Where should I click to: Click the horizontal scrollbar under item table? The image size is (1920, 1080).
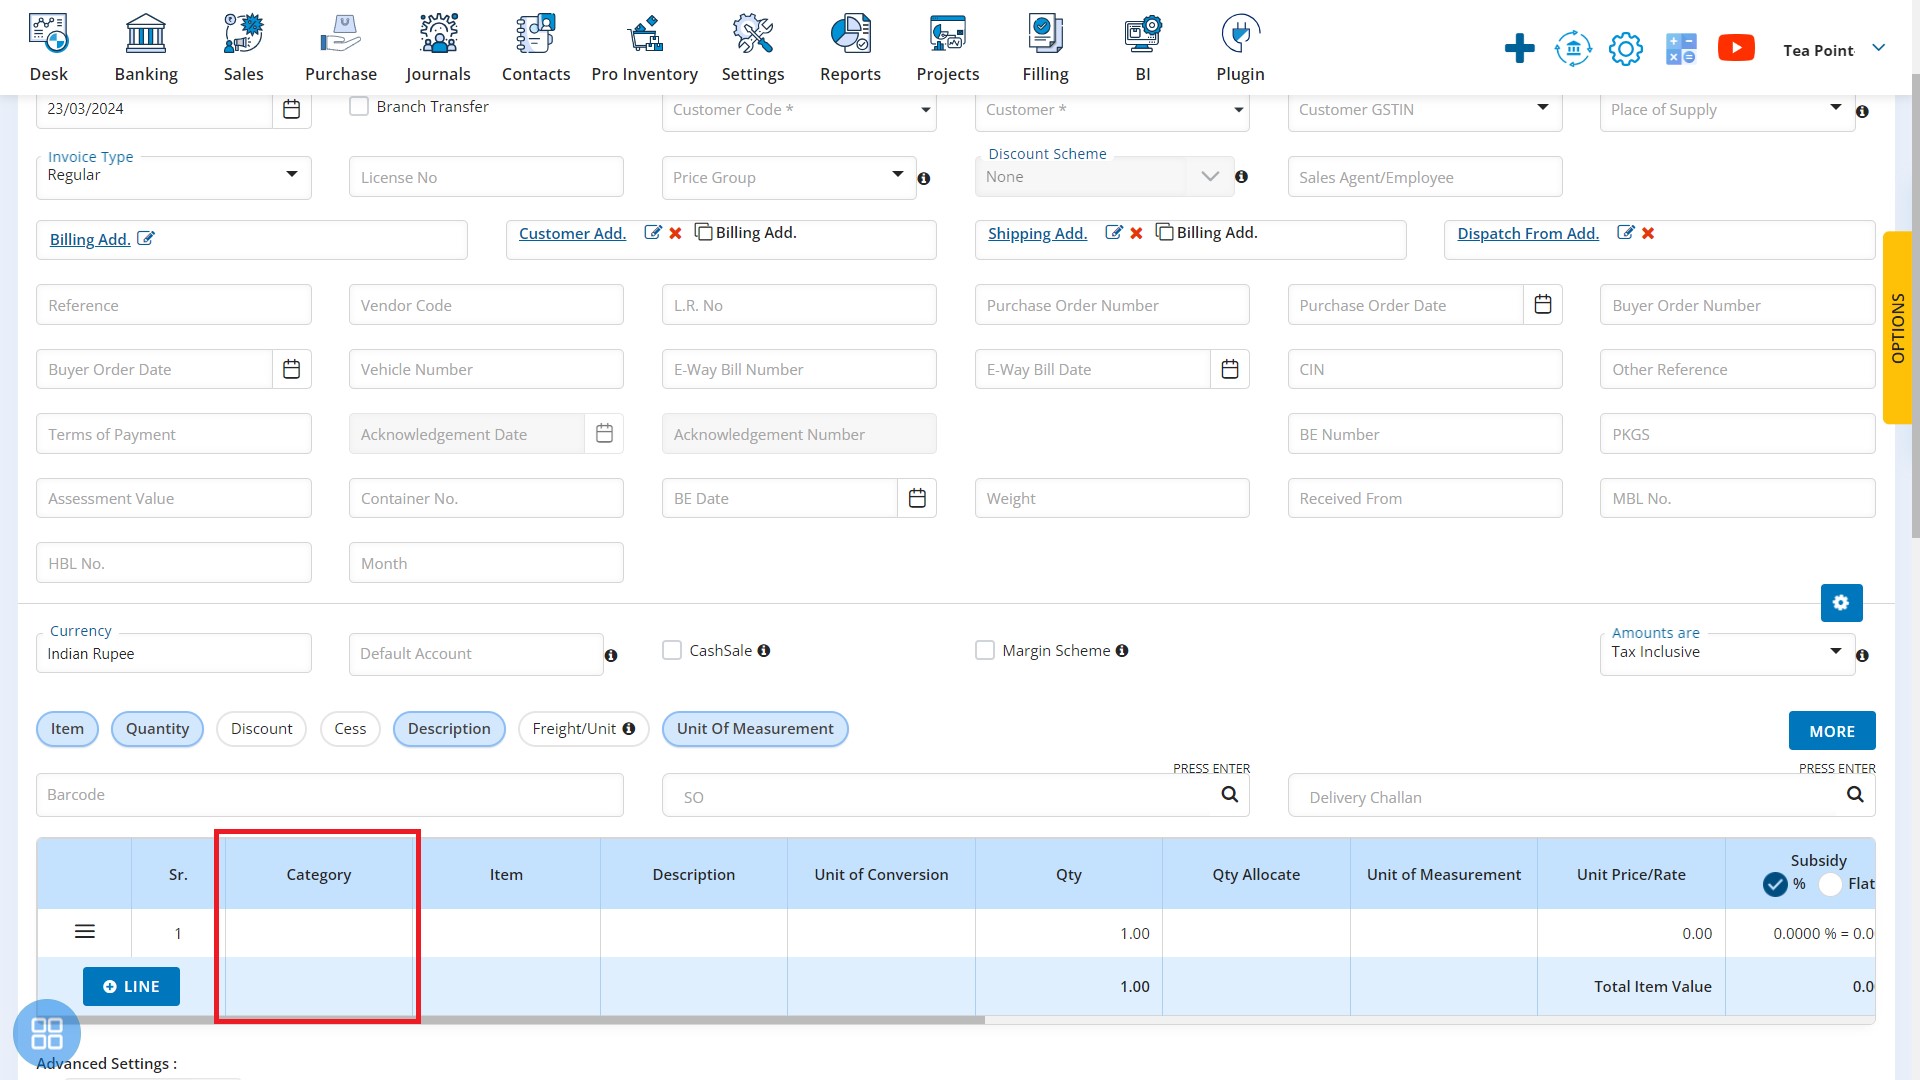(510, 1020)
